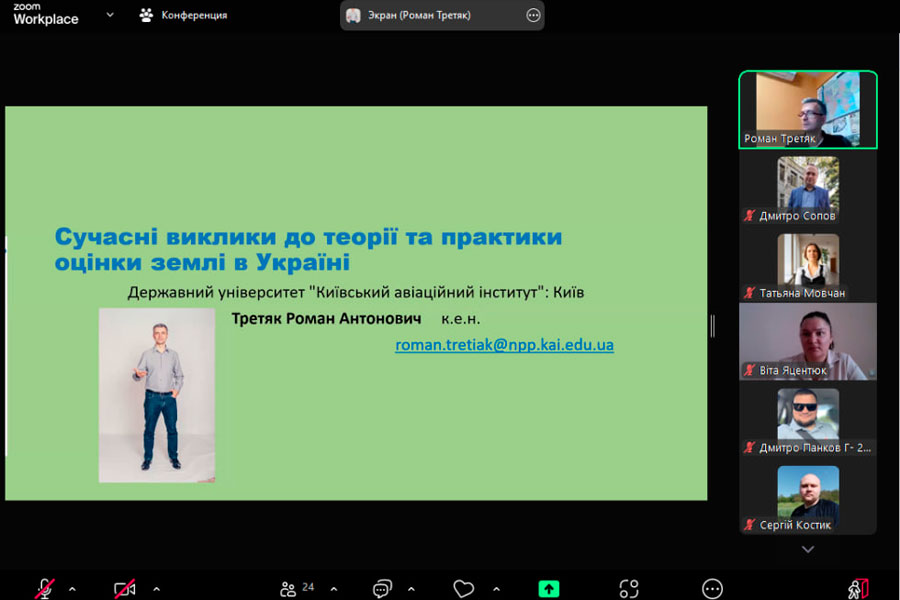Open apps icon in bottom toolbar

(629, 589)
